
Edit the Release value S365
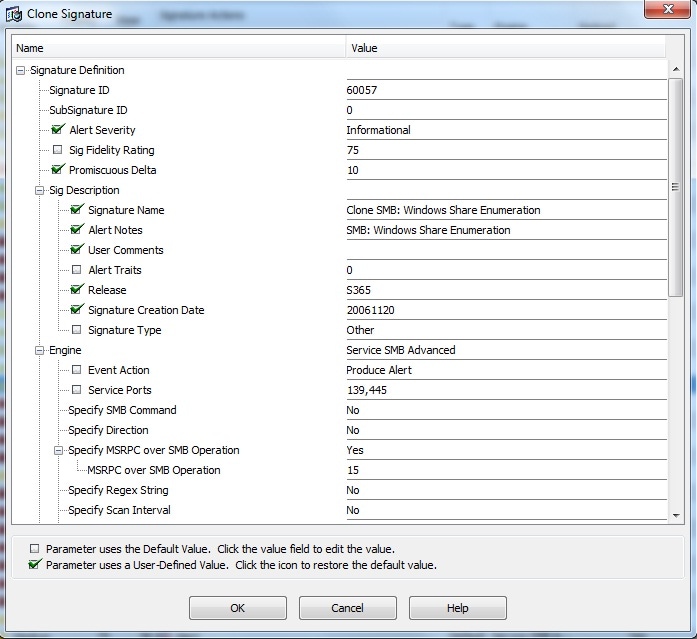[x=506, y=290]
